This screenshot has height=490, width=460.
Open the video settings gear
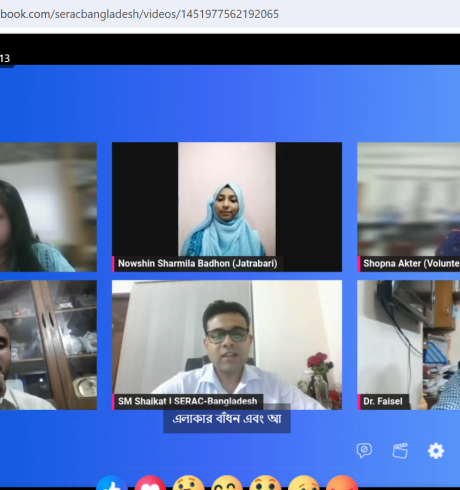(436, 451)
